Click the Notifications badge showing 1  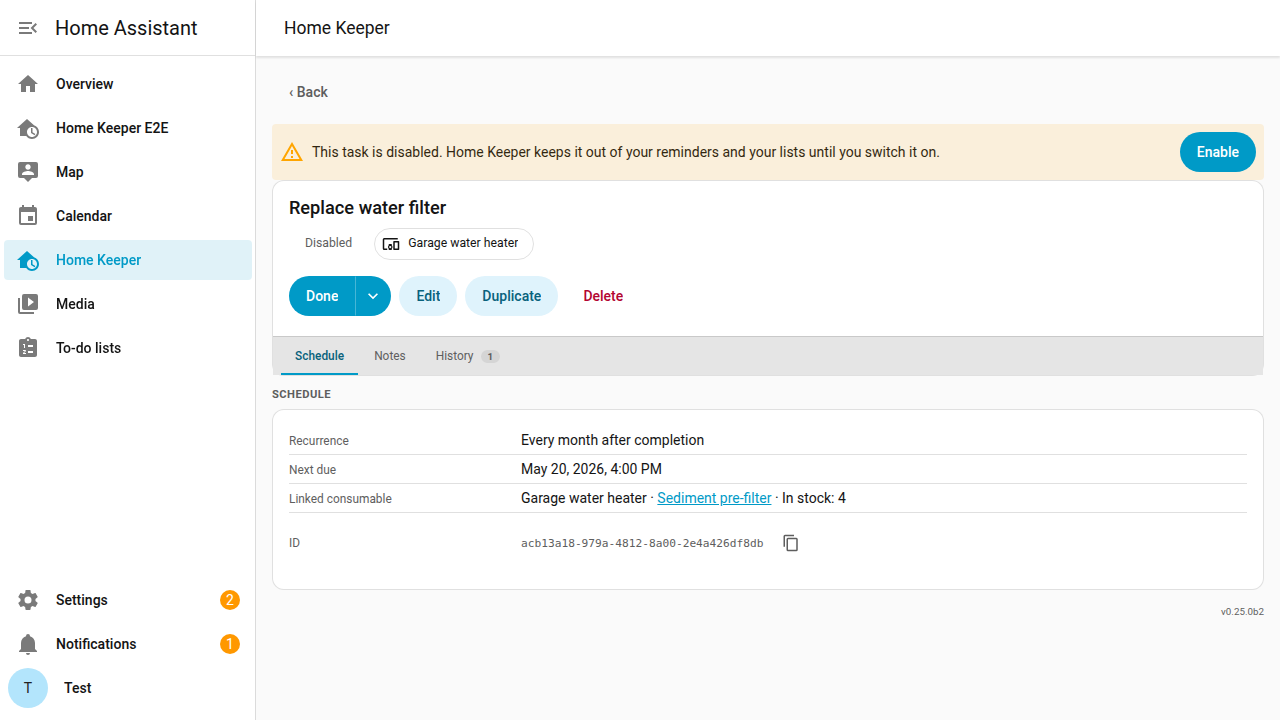pos(230,644)
